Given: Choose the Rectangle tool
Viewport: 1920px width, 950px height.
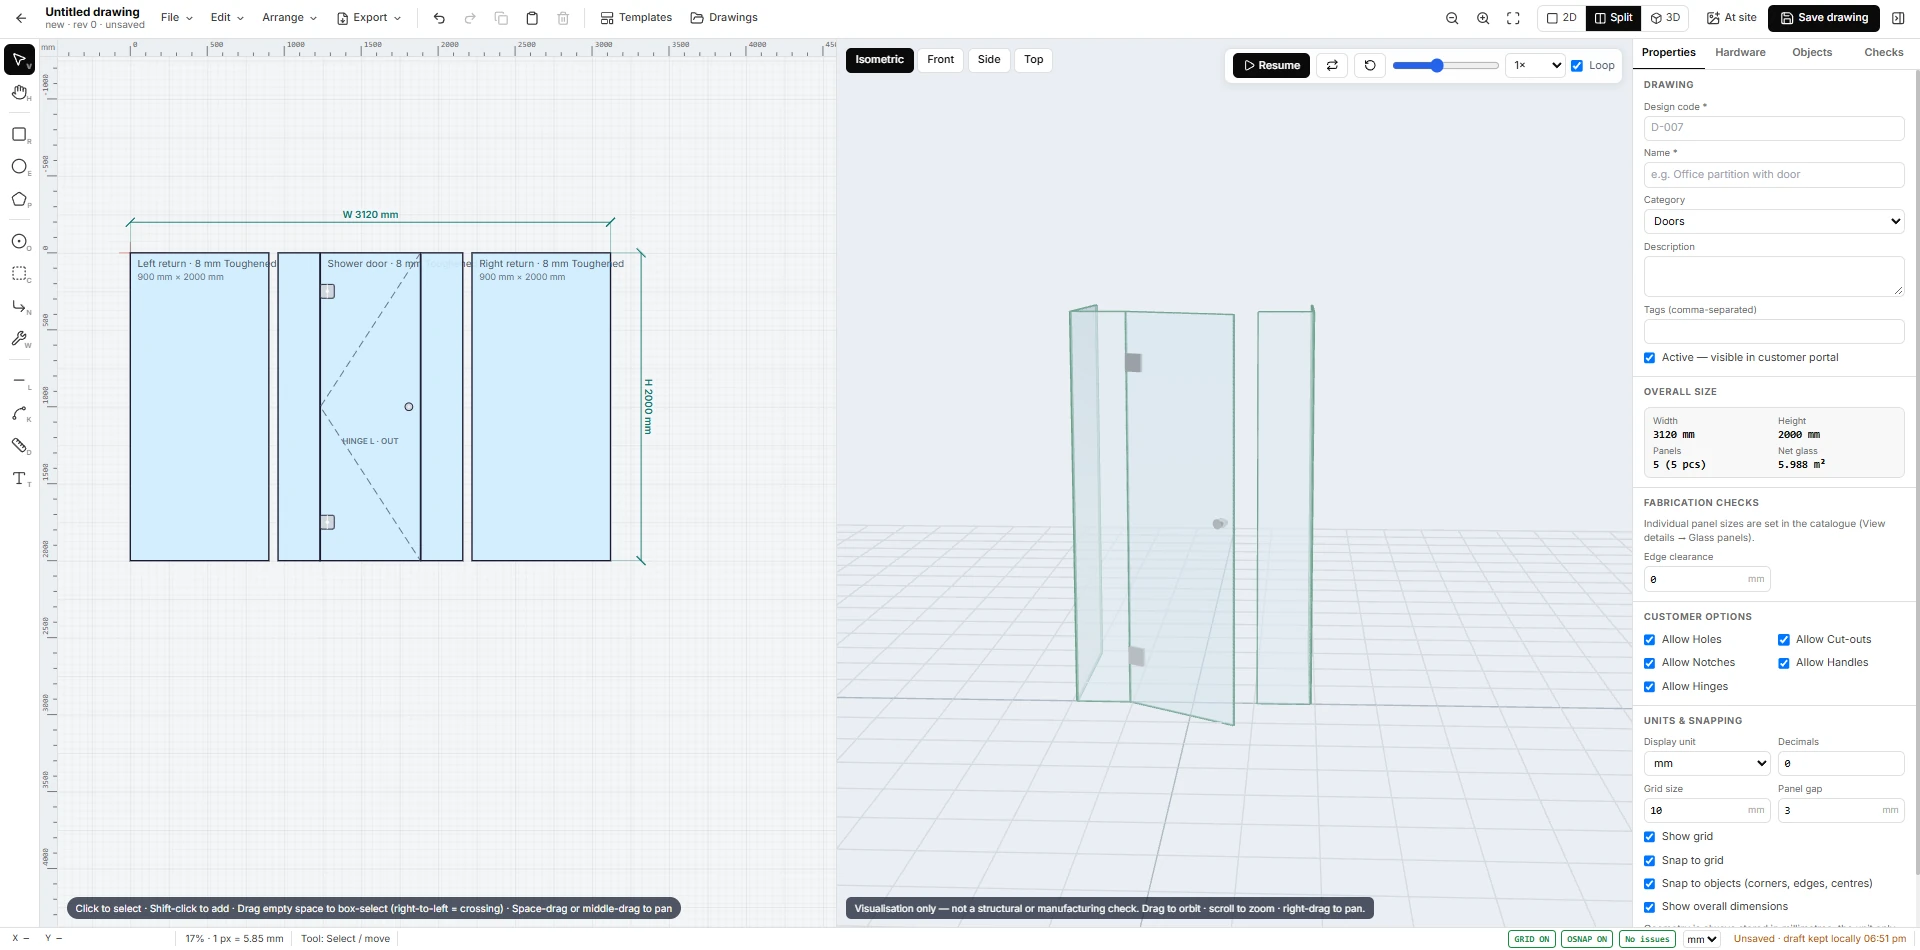Looking at the screenshot, I should (19, 135).
